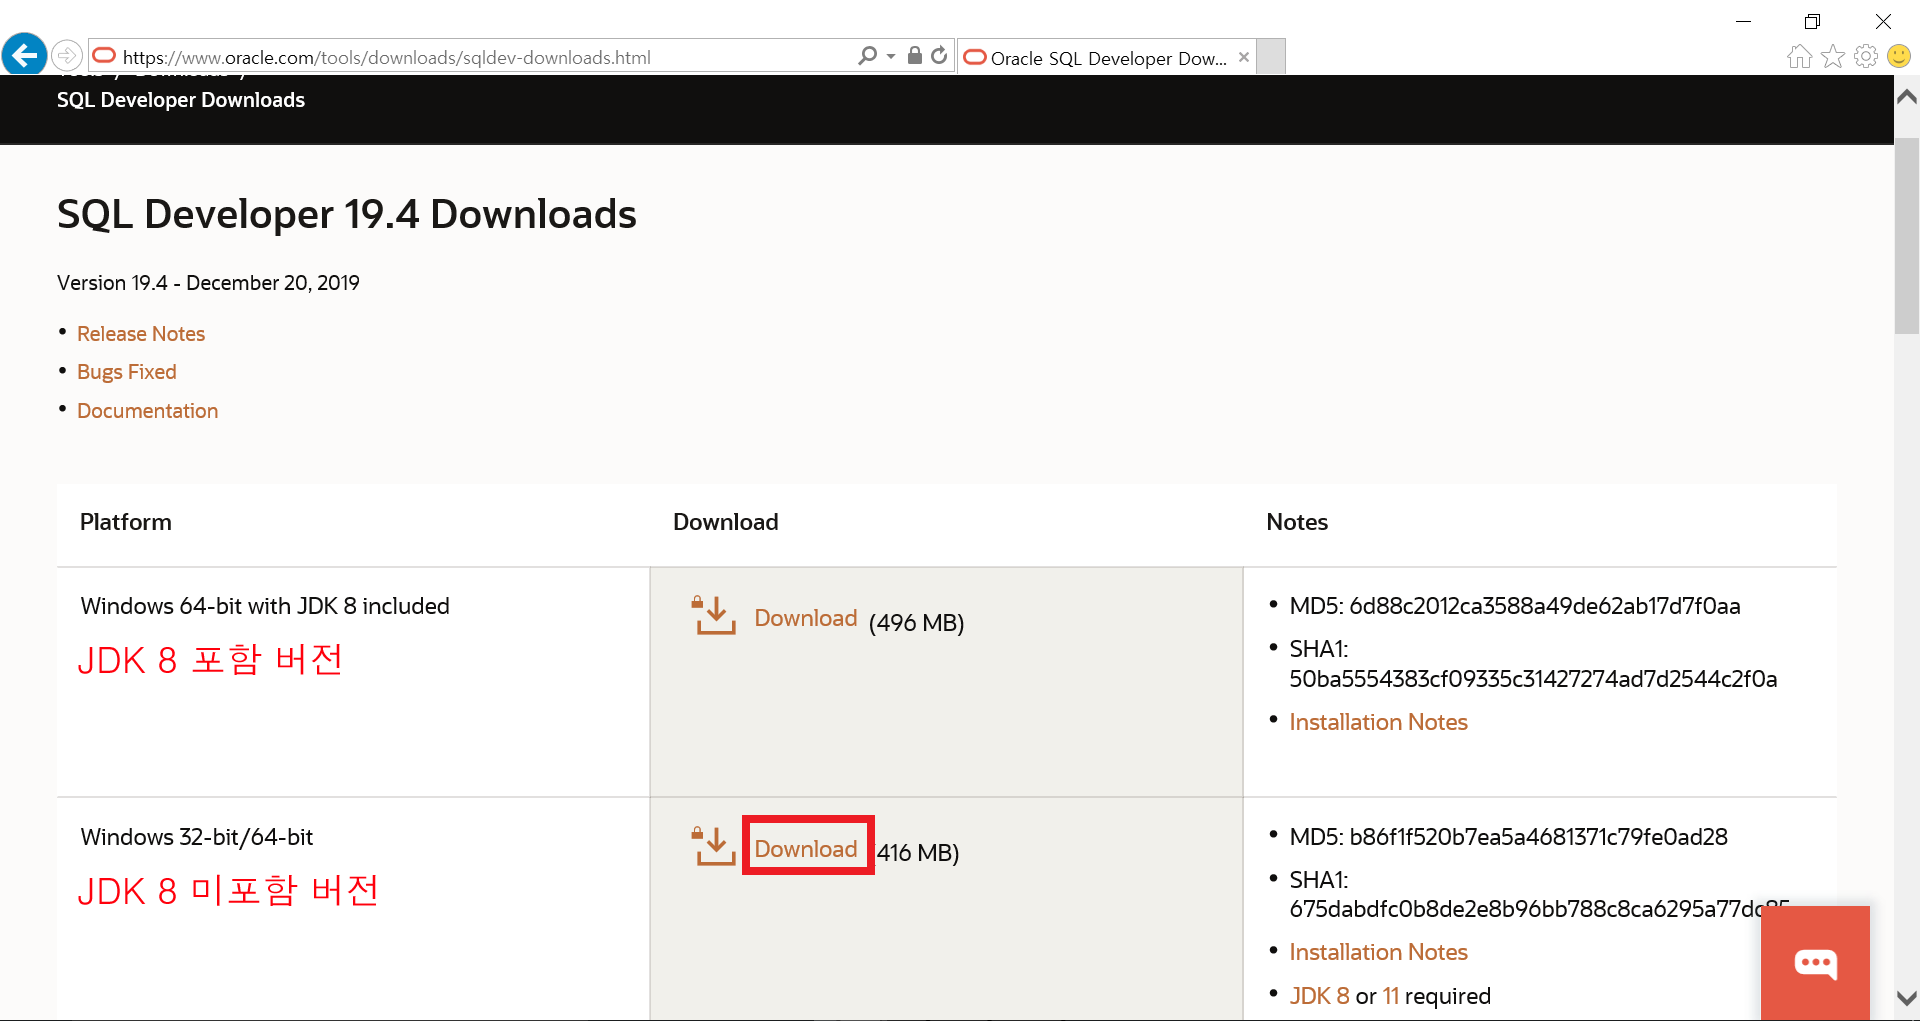Open the Bugs Fixed link
This screenshot has height=1021, width=1920.
tap(127, 372)
